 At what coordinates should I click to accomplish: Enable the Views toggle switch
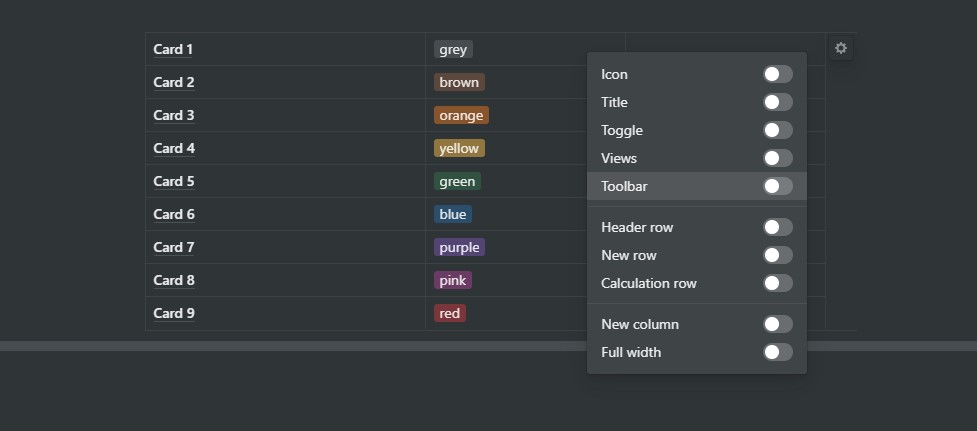coord(778,158)
